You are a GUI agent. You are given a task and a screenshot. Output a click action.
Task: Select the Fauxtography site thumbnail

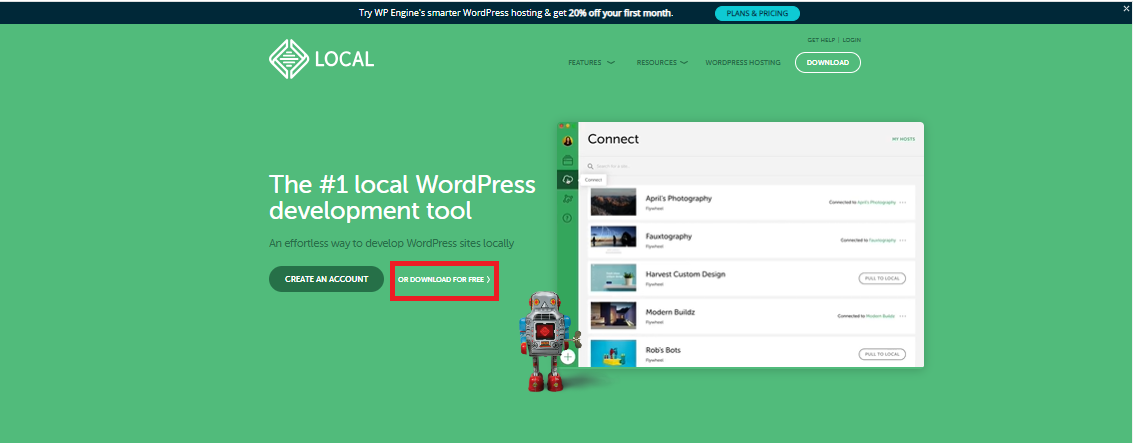(613, 241)
